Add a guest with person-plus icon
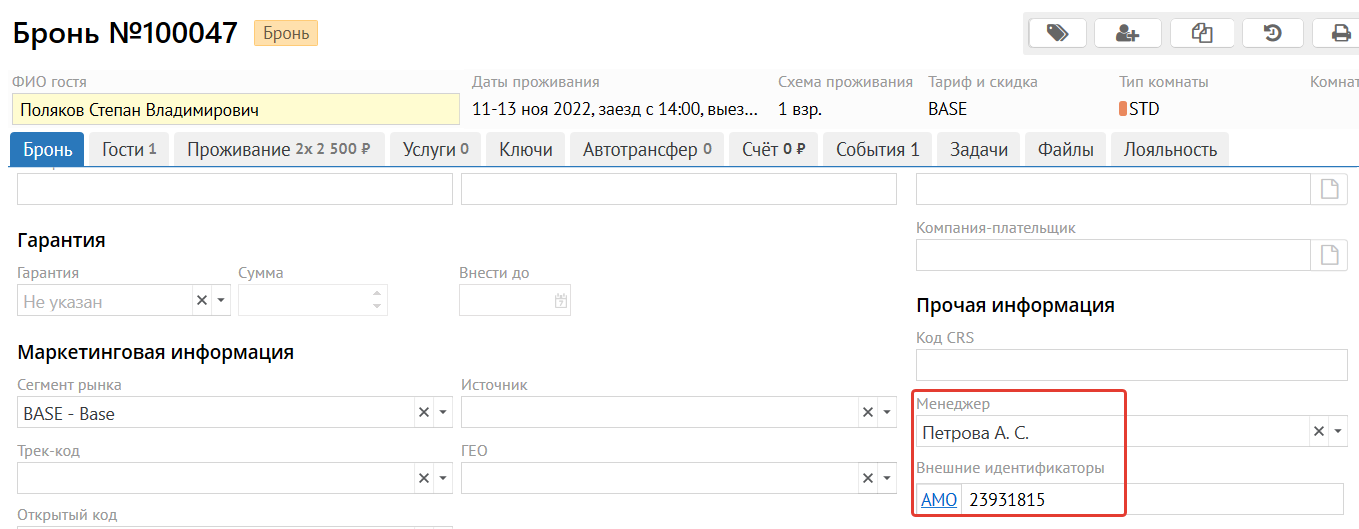 point(1128,33)
